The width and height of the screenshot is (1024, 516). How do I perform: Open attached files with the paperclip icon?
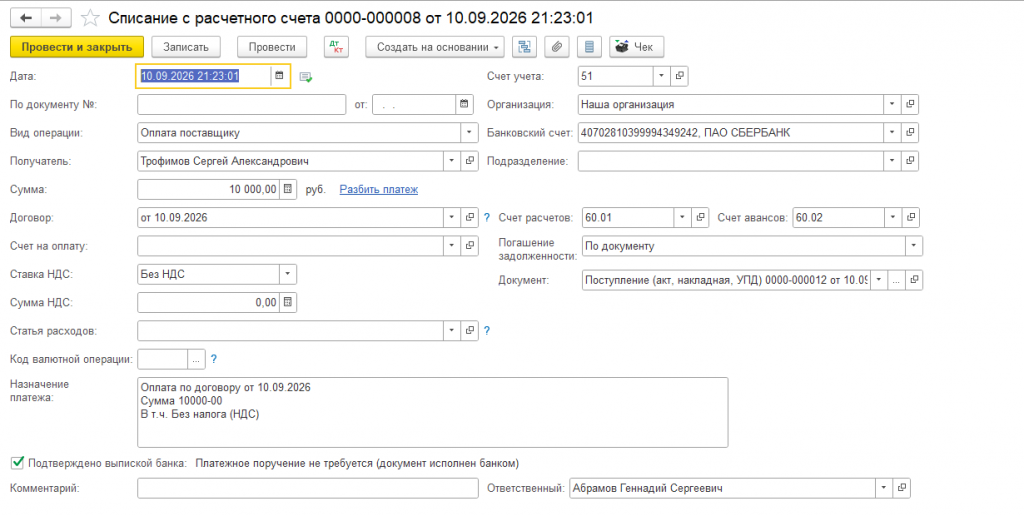coord(556,47)
